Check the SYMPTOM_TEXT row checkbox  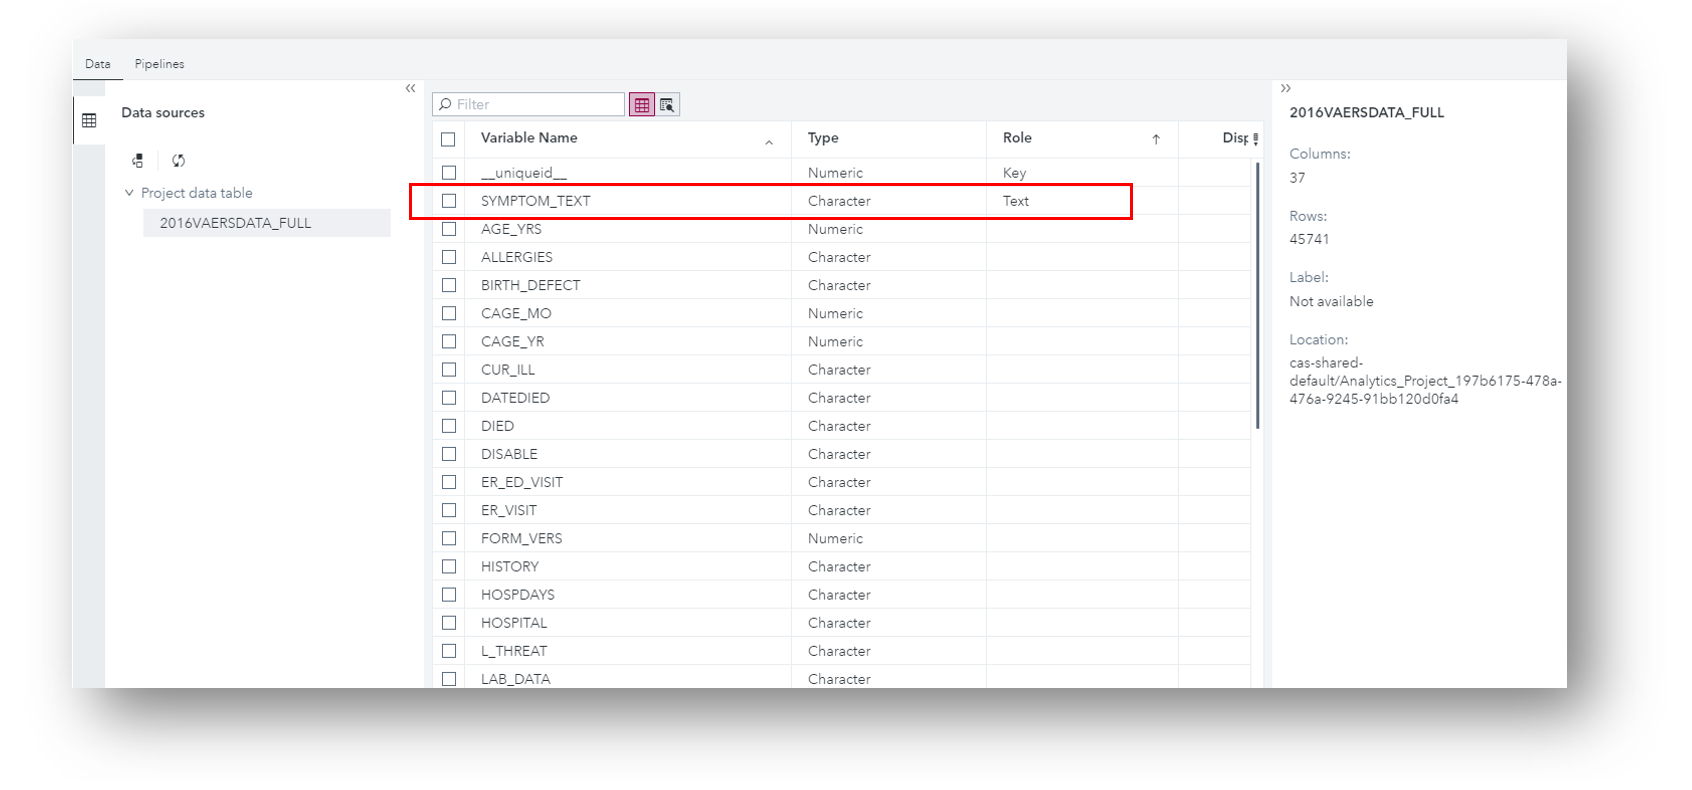[x=449, y=201]
